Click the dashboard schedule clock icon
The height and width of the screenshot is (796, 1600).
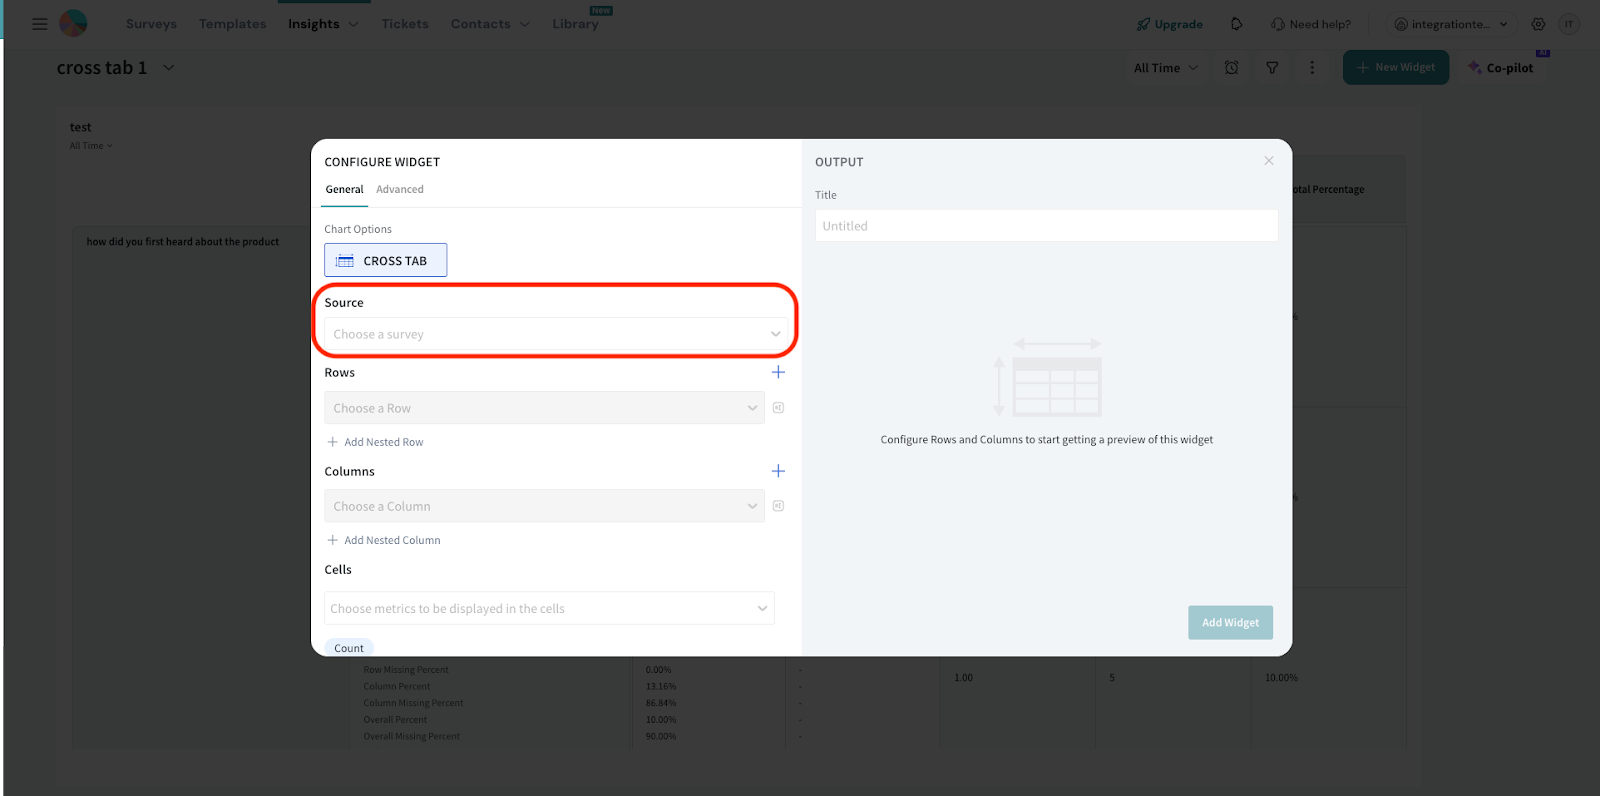tap(1232, 68)
